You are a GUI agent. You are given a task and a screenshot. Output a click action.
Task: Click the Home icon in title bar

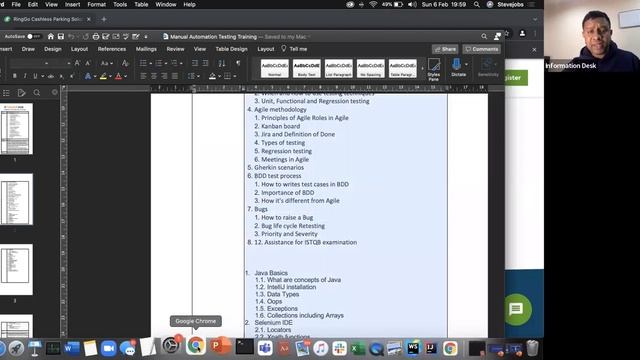tap(51, 36)
